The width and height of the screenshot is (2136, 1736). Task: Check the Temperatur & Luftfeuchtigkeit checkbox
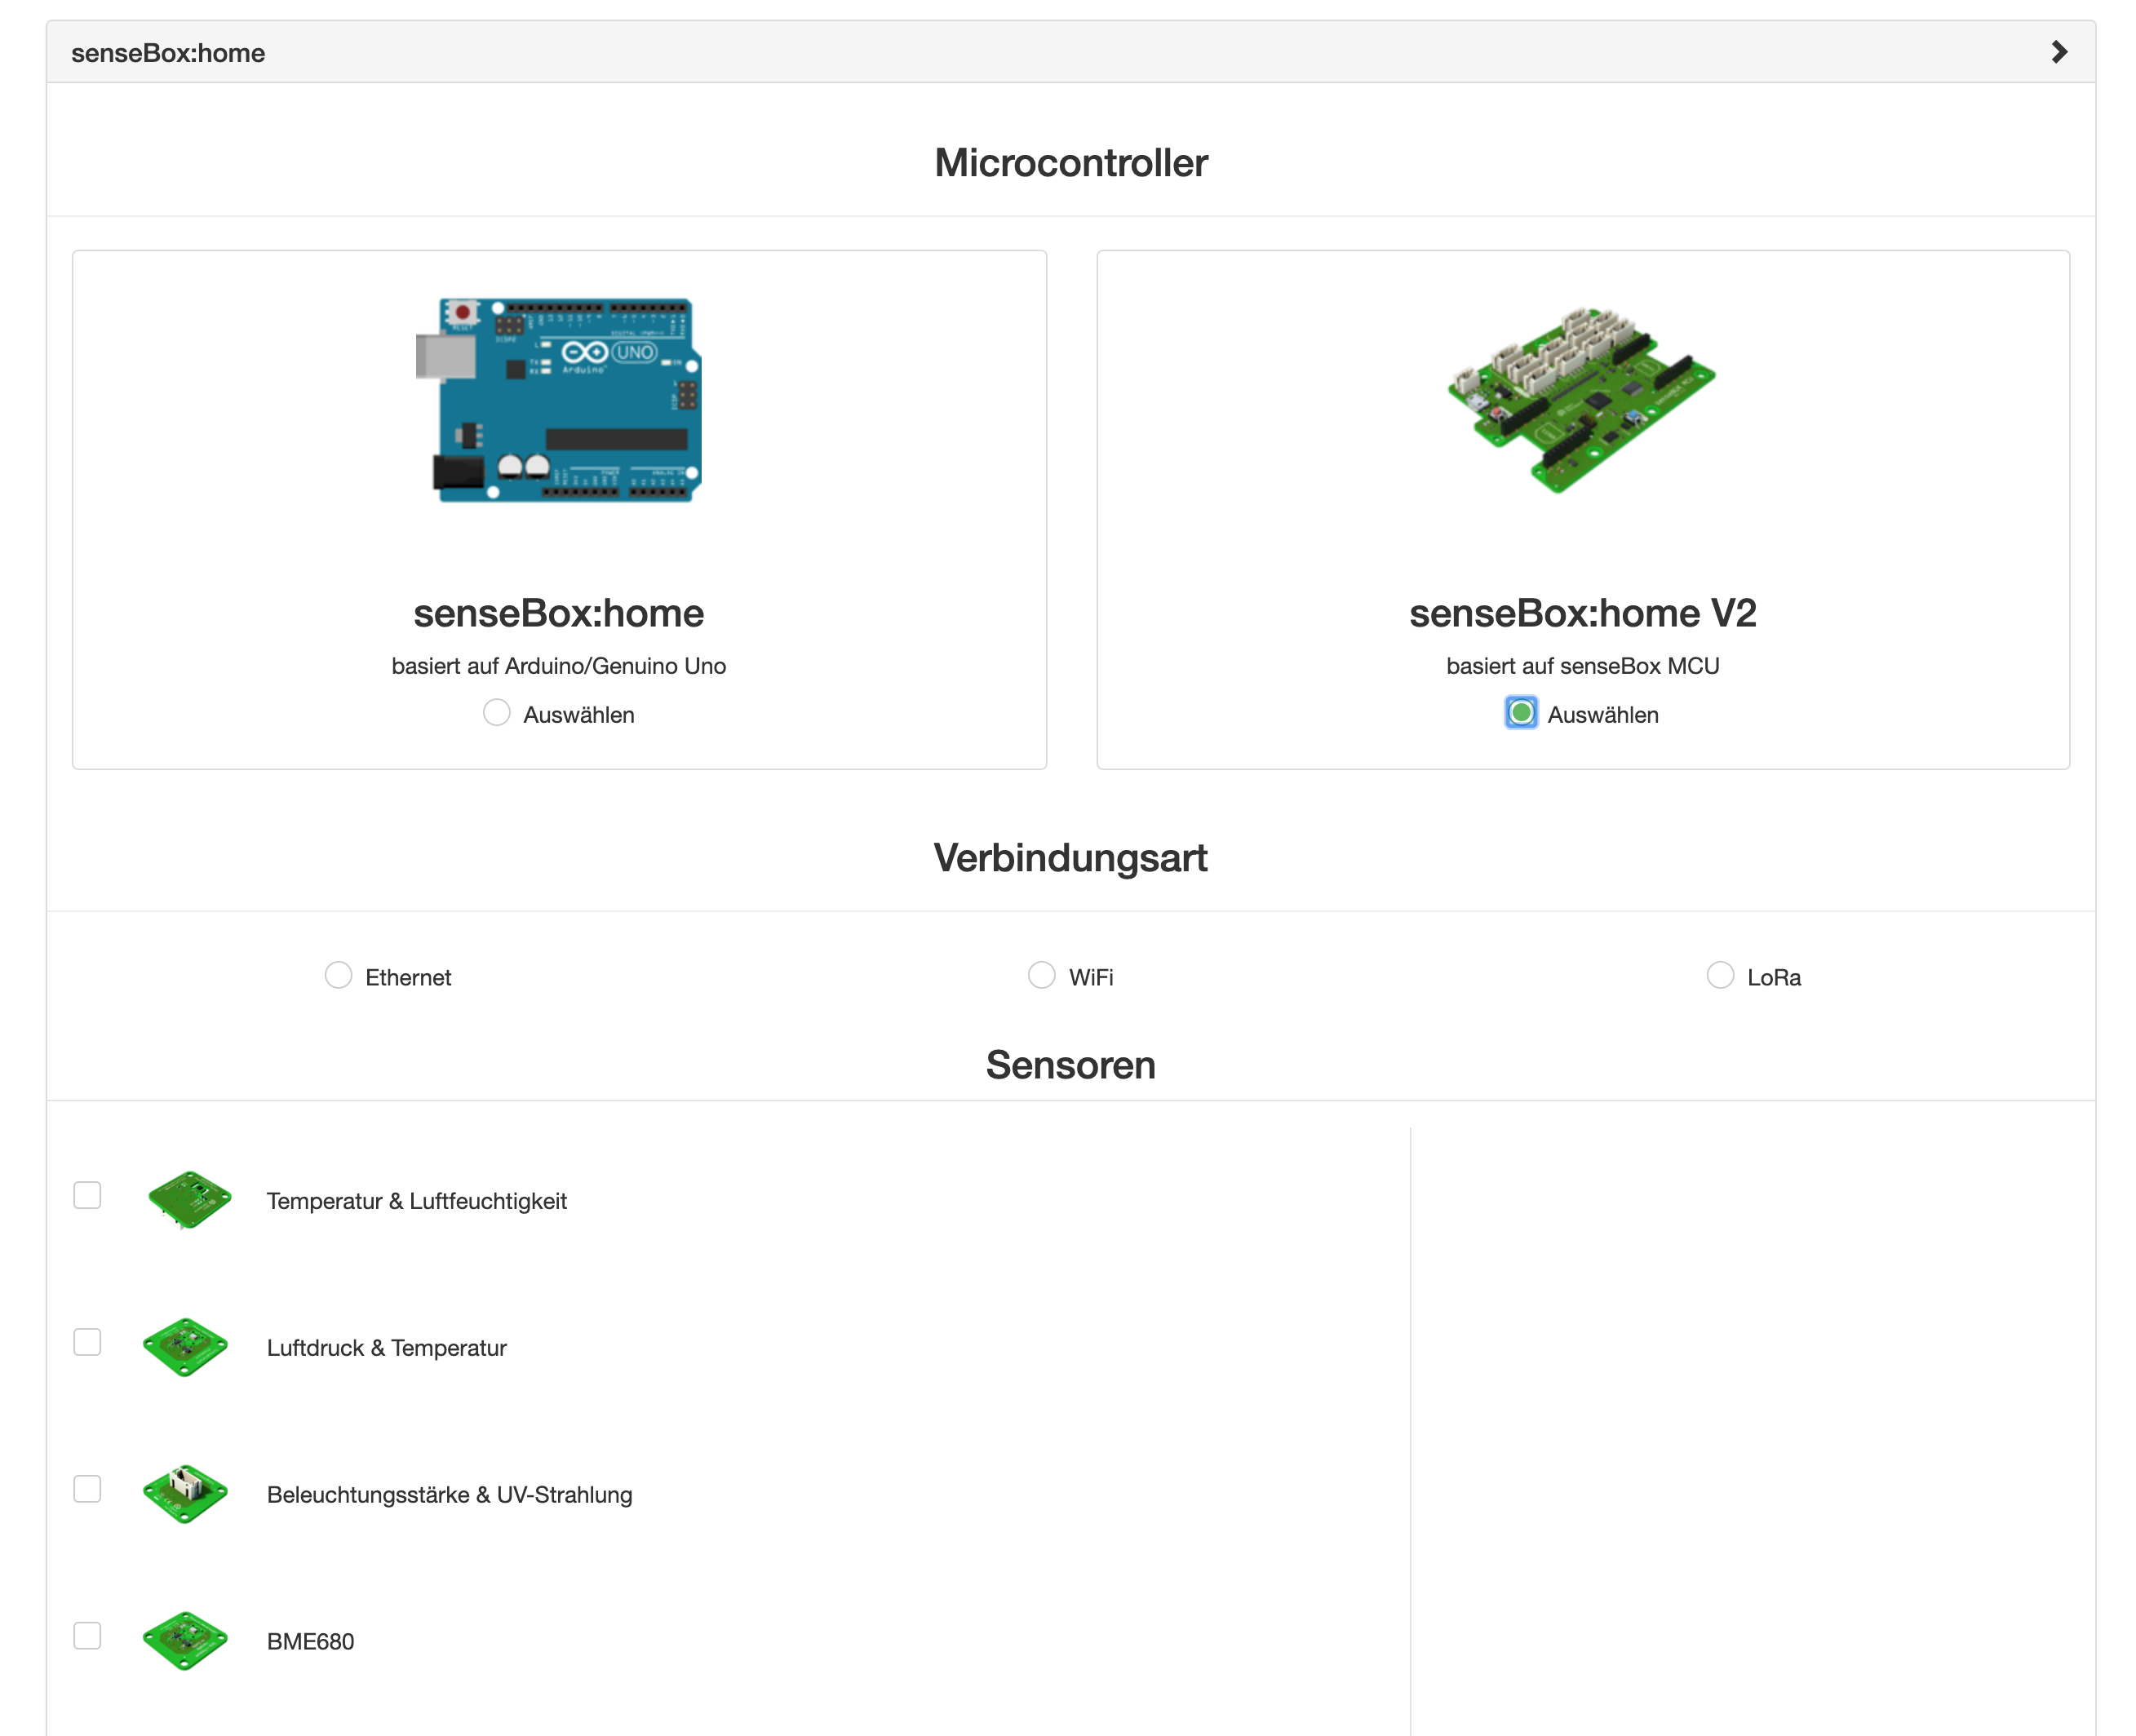[88, 1195]
